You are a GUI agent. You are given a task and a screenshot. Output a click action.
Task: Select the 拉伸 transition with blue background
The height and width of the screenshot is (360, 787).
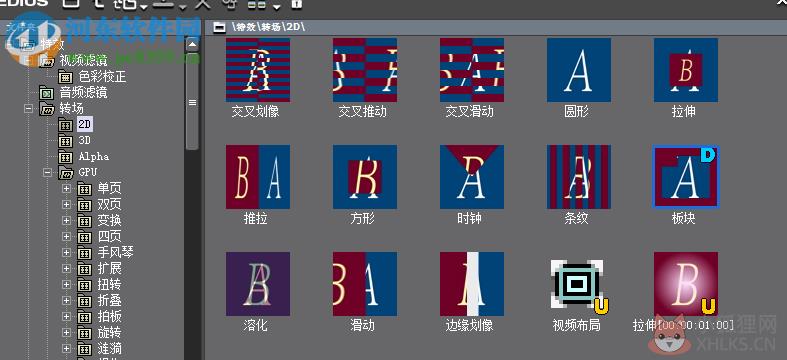[686, 70]
